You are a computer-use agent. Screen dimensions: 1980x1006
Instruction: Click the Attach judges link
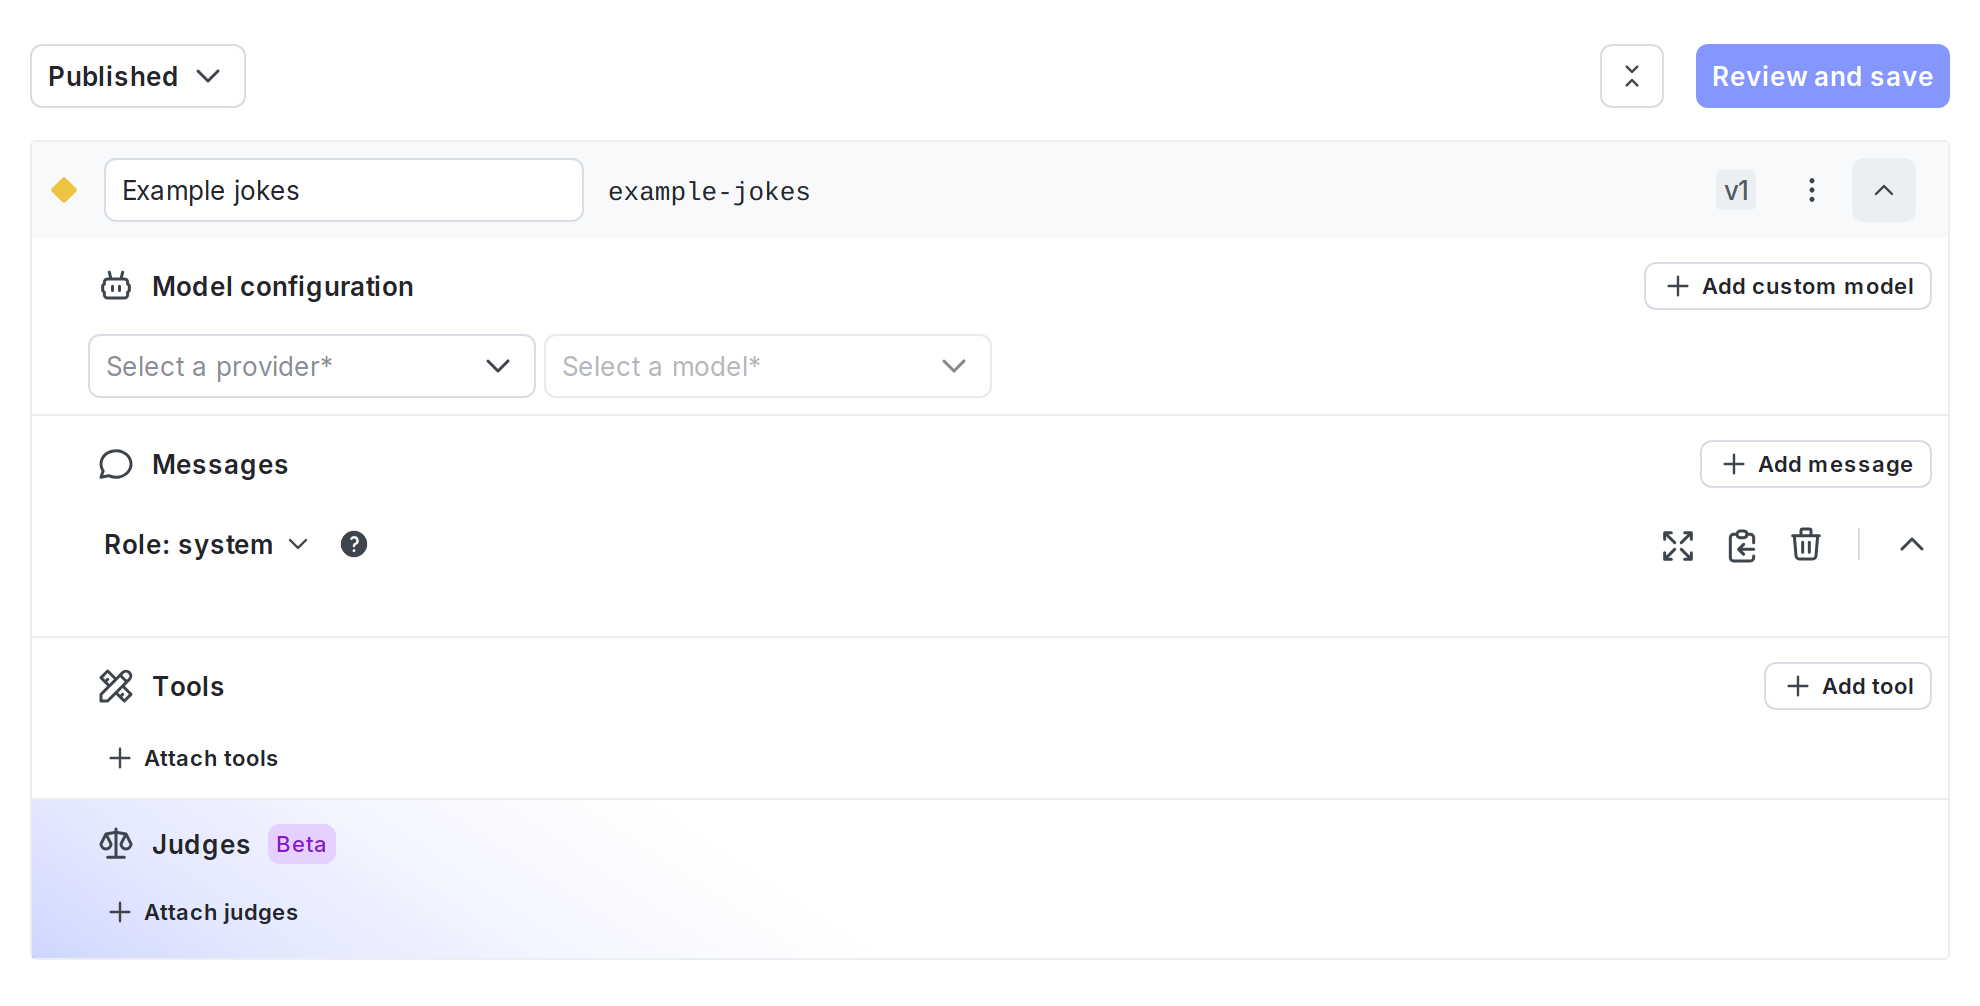tap(204, 912)
